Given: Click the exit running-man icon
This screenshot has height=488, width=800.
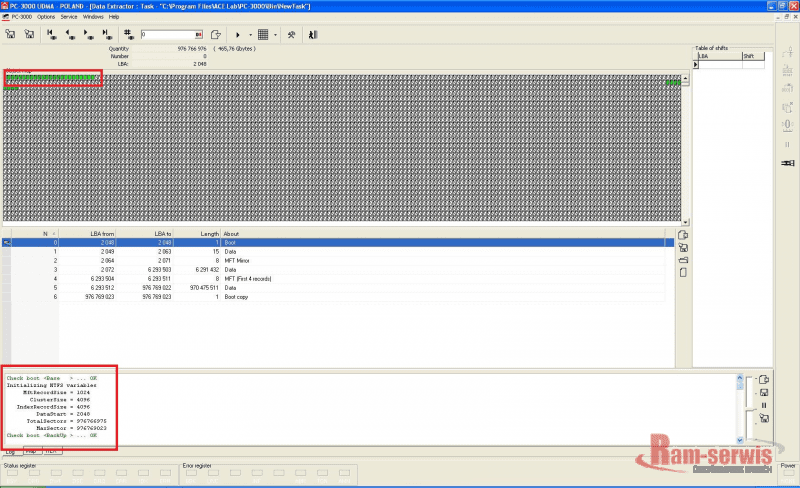Looking at the screenshot, I should 312,34.
